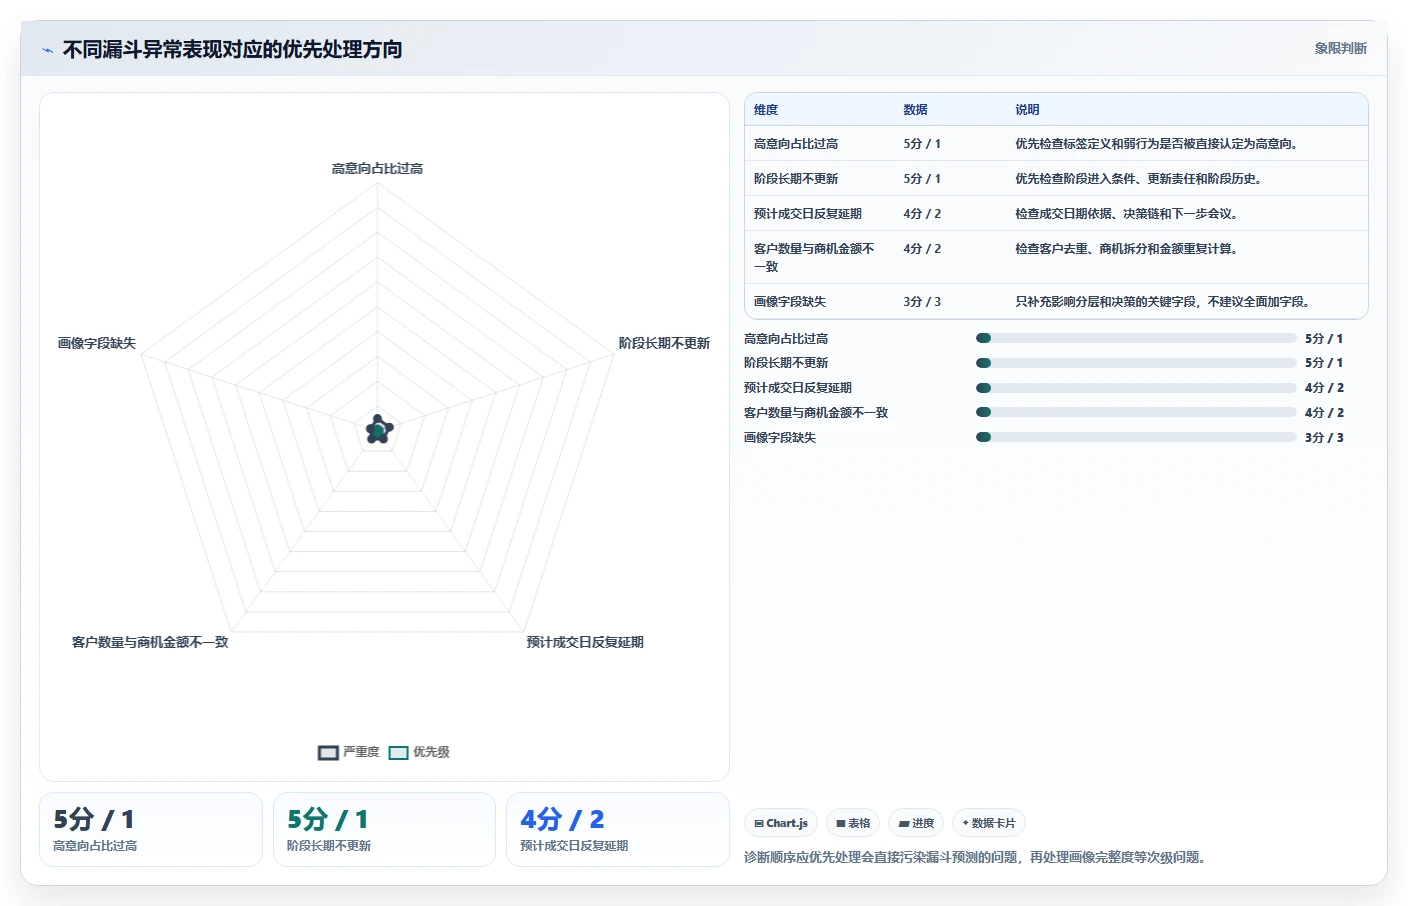Click the footer note about 诊断顺序
This screenshot has width=1408, height=906.
tap(976, 857)
